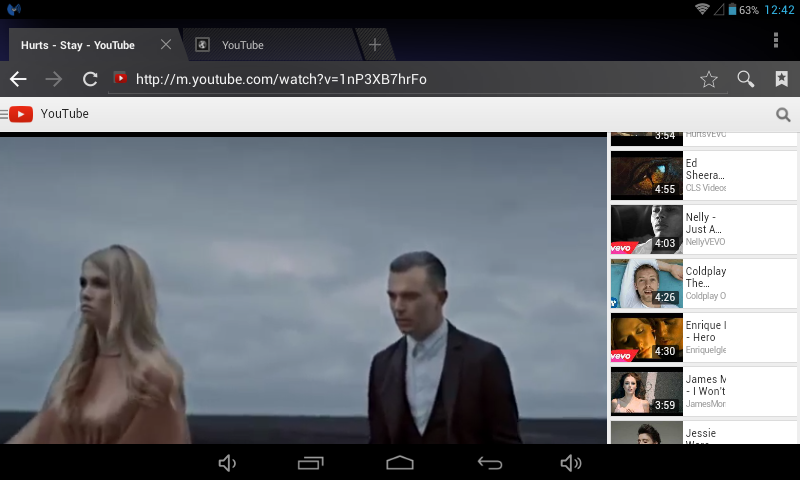The width and height of the screenshot is (800, 480).
Task: Bookmark this page with the star icon
Action: pyautogui.click(x=709, y=79)
